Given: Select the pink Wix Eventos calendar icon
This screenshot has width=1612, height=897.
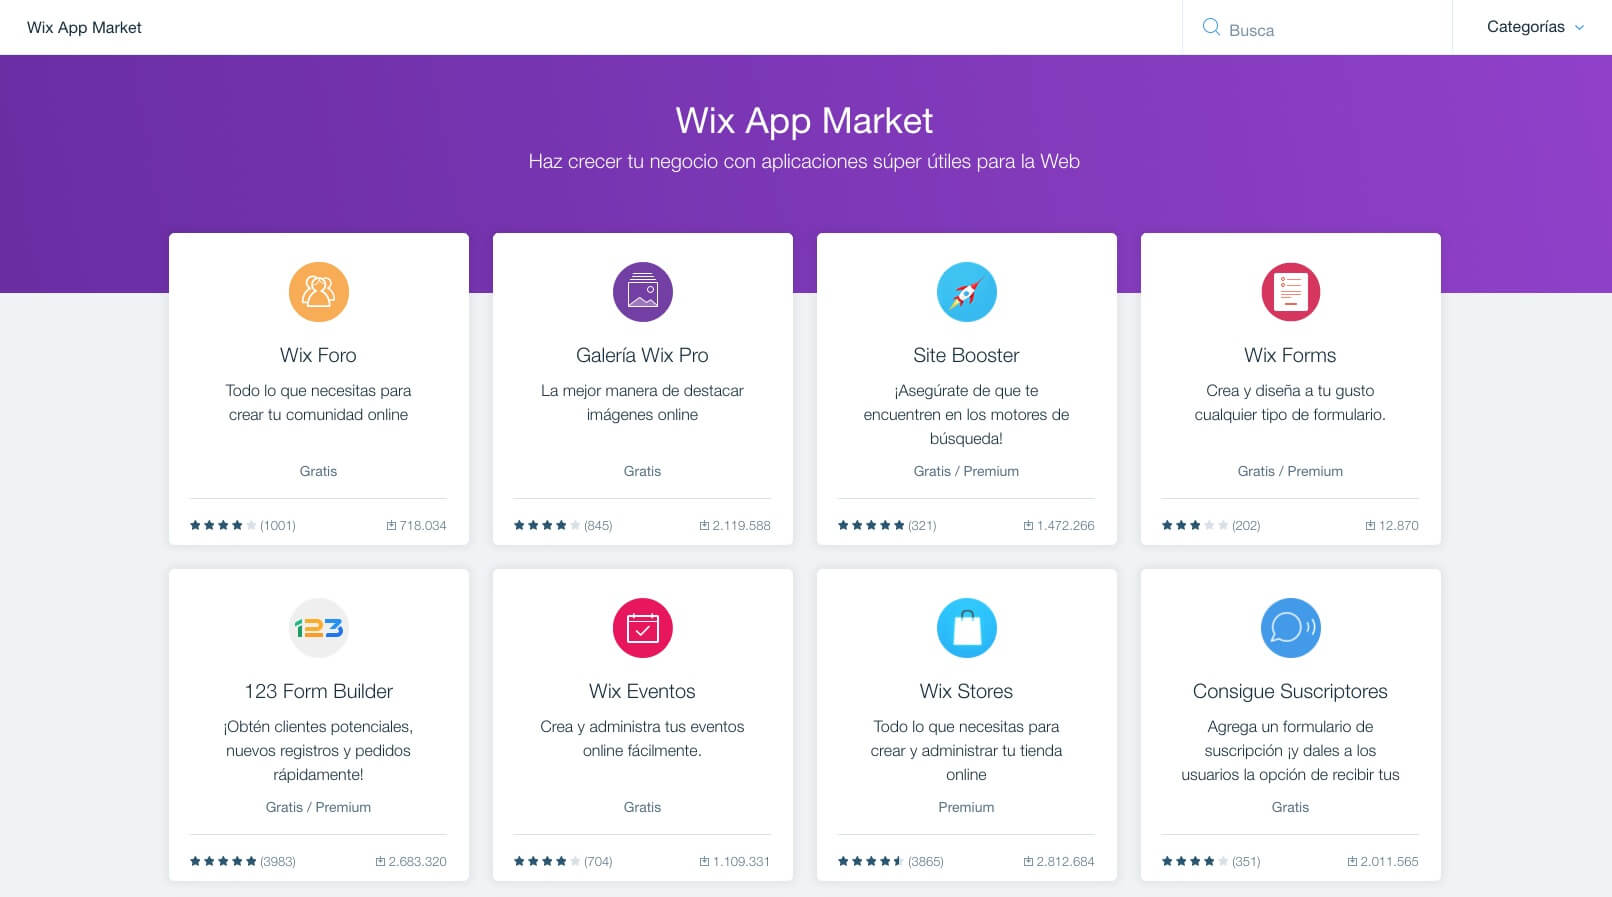Looking at the screenshot, I should 642,628.
